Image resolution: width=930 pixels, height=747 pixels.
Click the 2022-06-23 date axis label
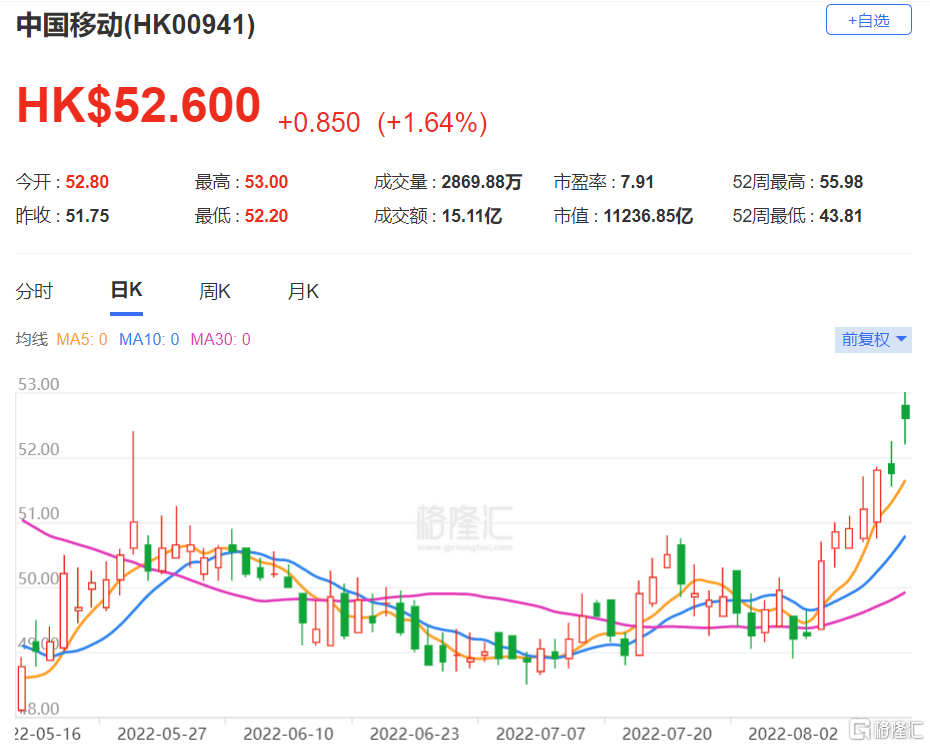415,733
